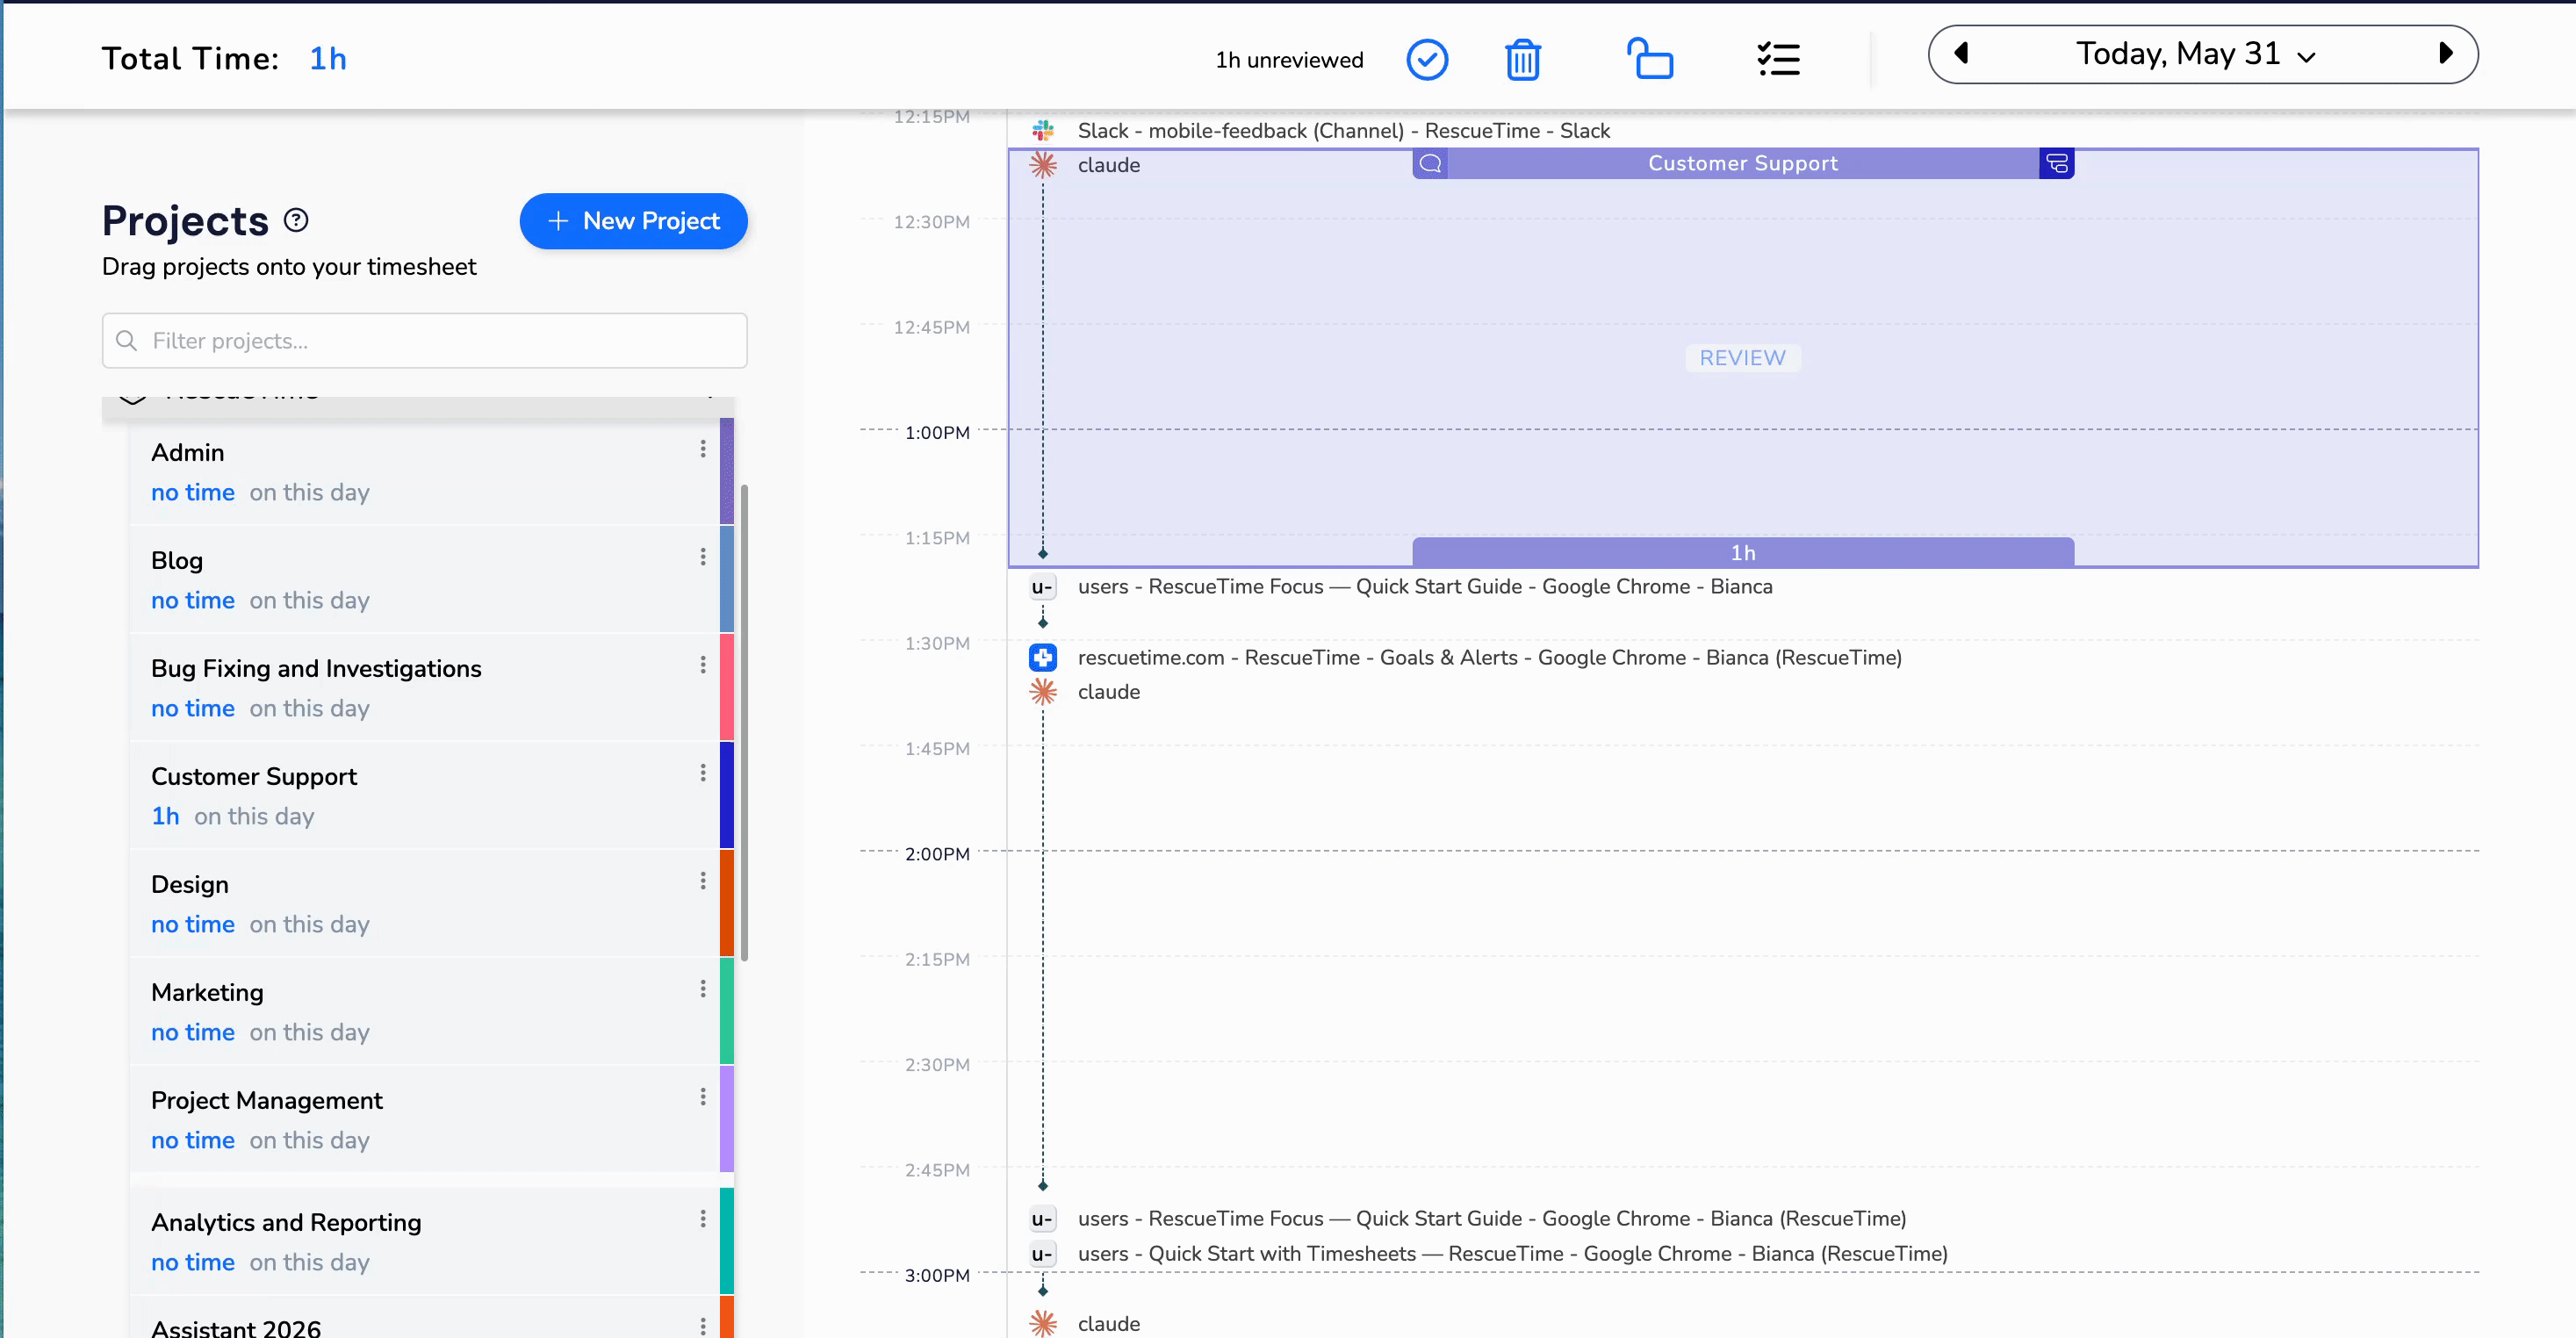Open Bug Fixing and Investigations options menu

point(703,665)
